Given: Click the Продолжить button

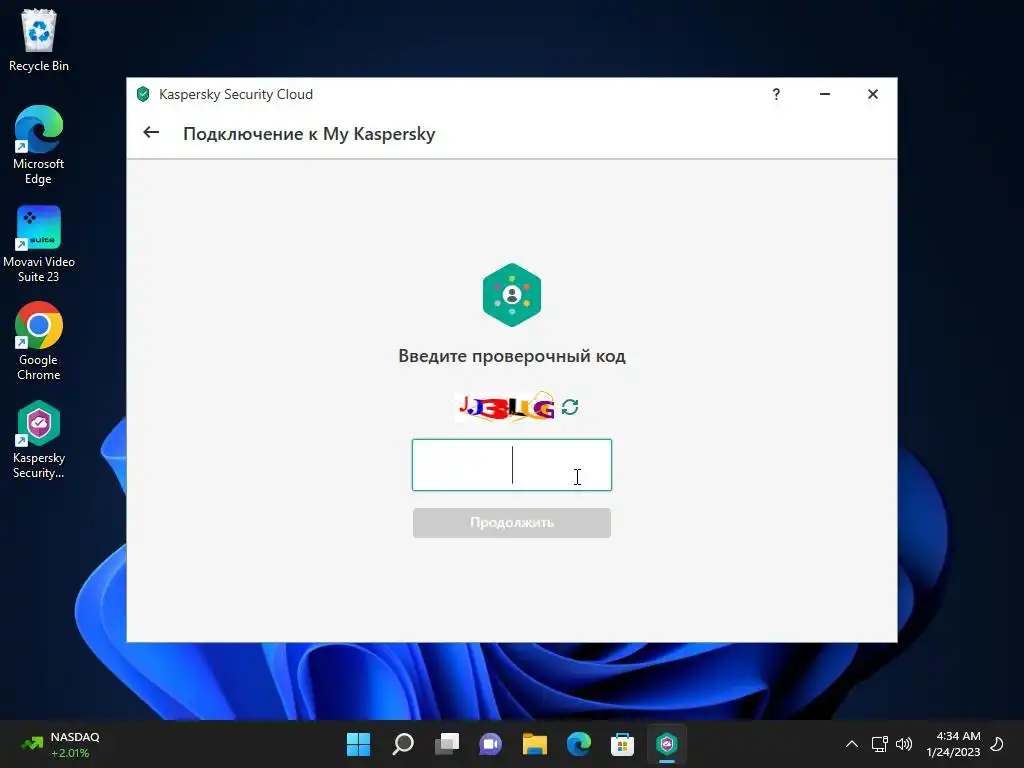Looking at the screenshot, I should [x=511, y=523].
